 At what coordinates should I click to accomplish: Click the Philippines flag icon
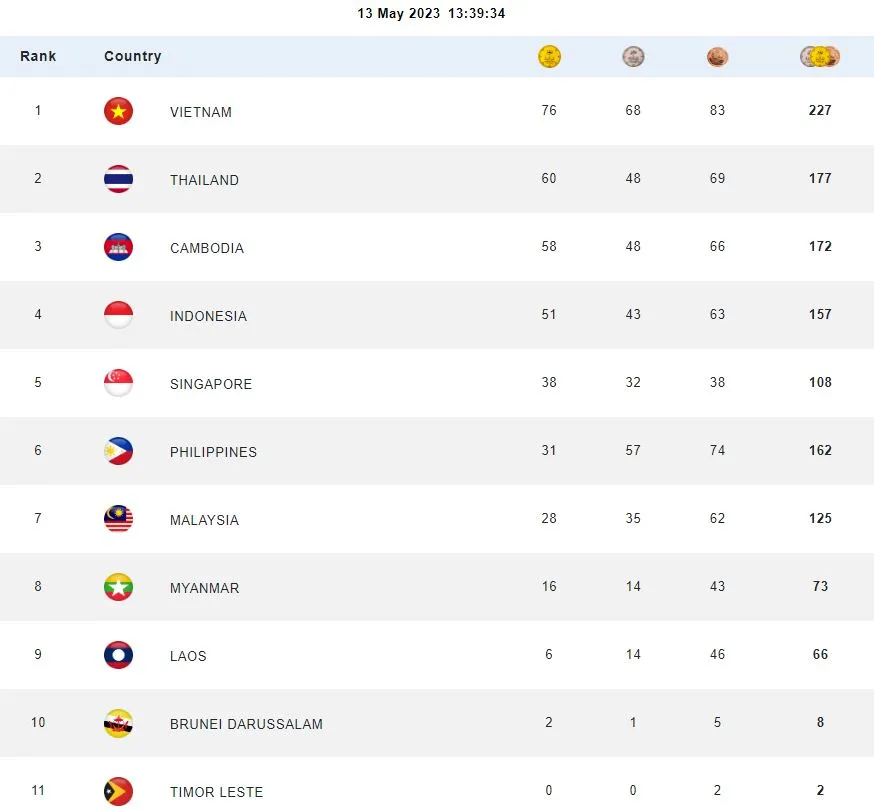118,451
